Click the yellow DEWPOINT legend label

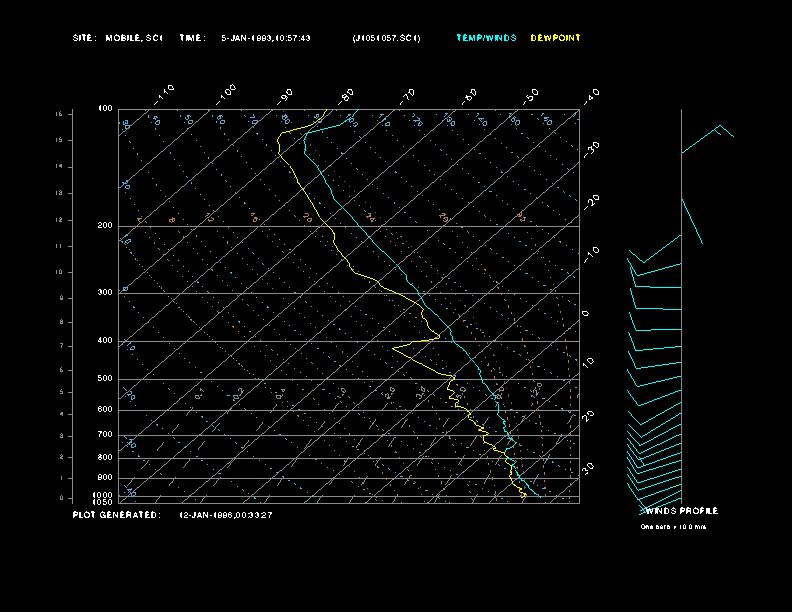point(555,38)
